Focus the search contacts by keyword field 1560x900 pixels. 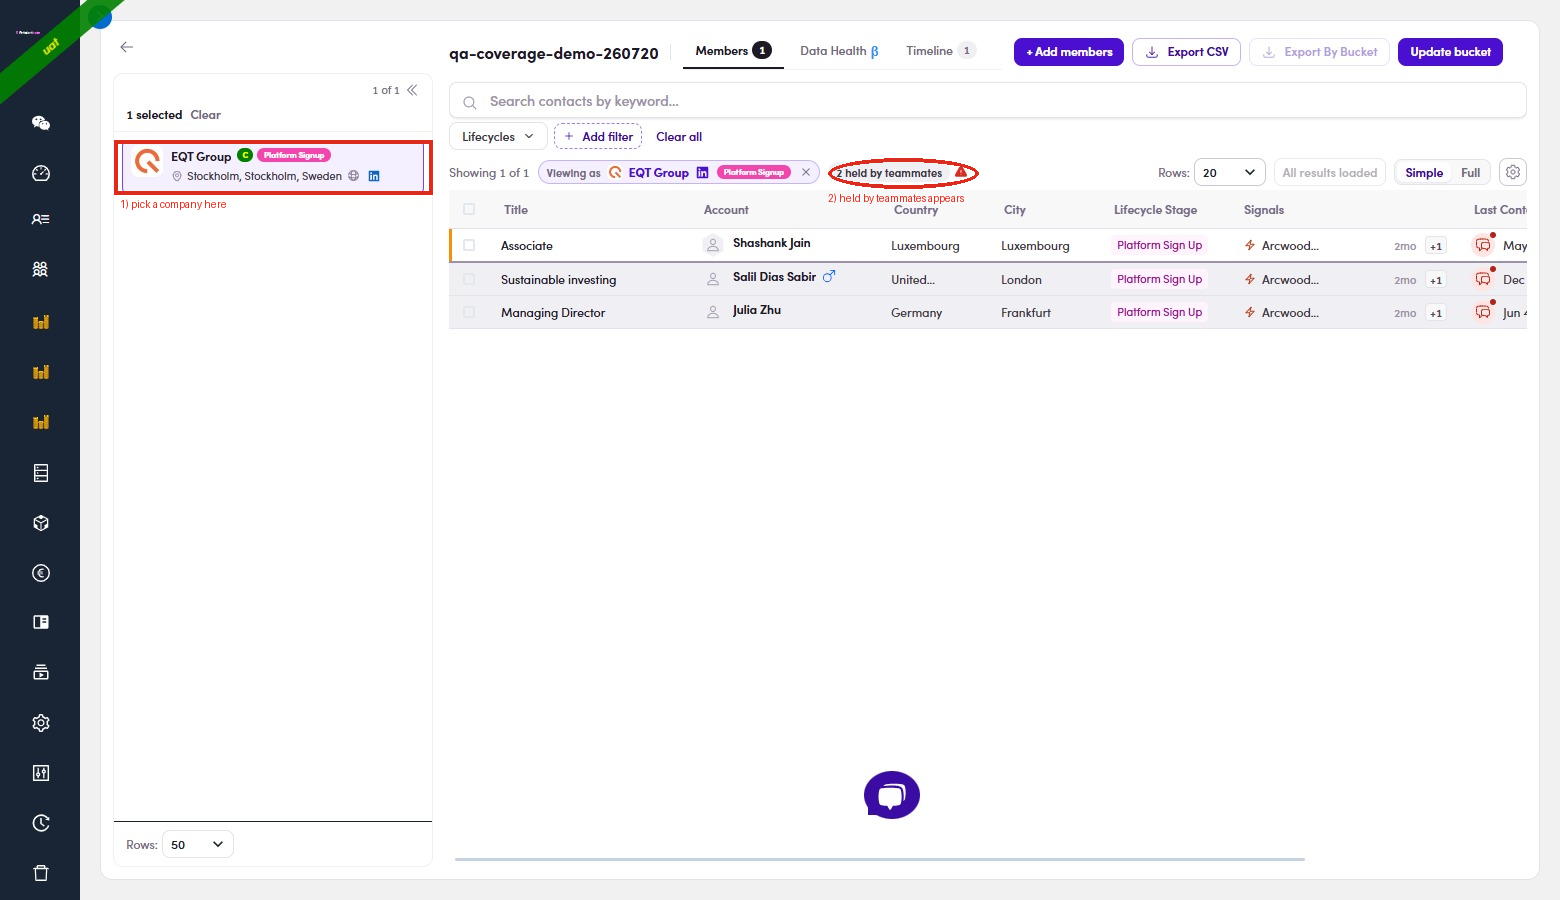988,101
